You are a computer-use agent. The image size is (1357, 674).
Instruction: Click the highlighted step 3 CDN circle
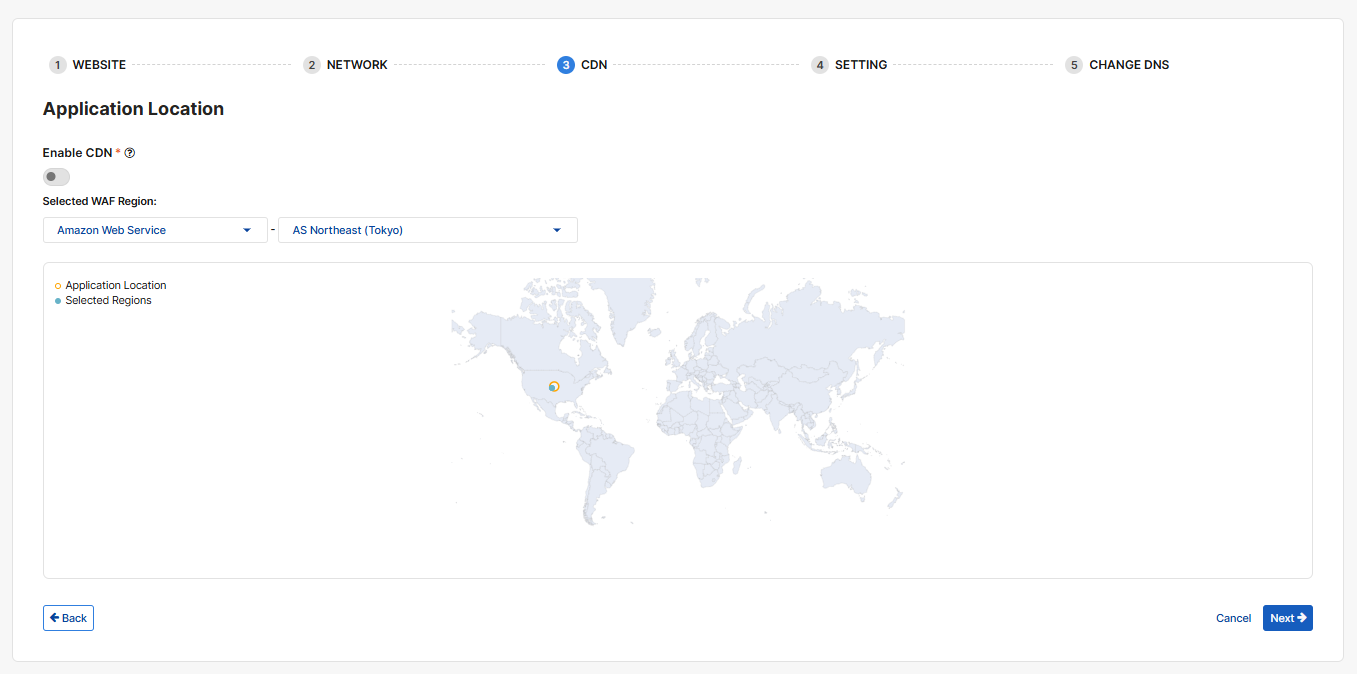click(x=566, y=65)
